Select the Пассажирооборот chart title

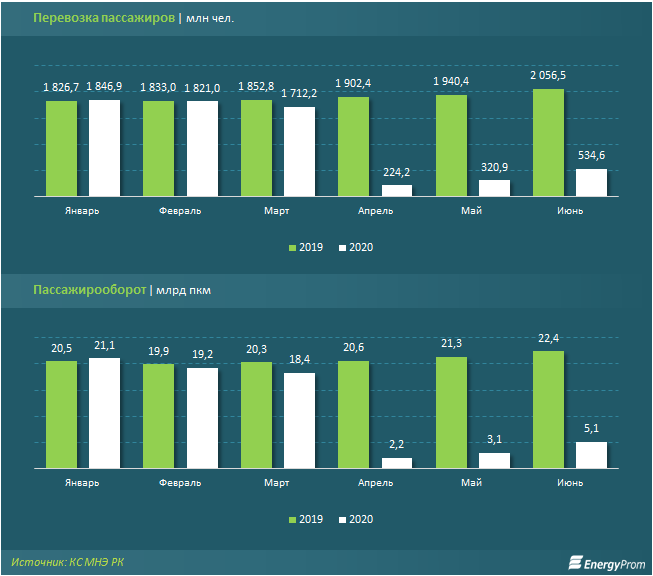point(90,290)
